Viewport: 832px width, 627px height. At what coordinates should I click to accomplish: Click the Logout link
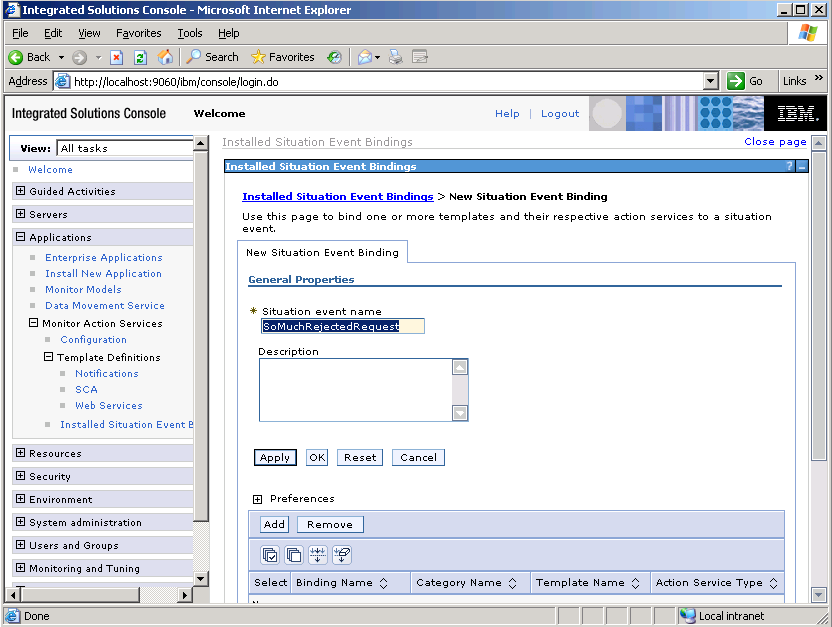pos(560,114)
